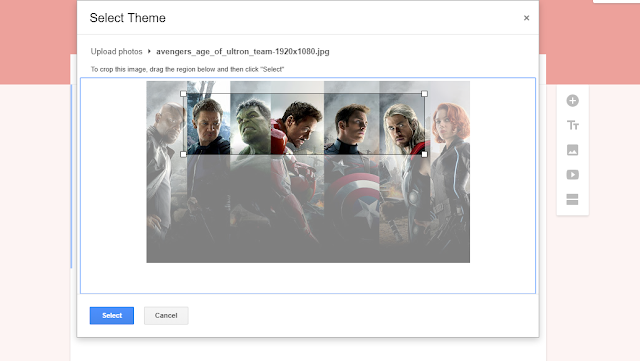Click the add title text icon

[572, 125]
